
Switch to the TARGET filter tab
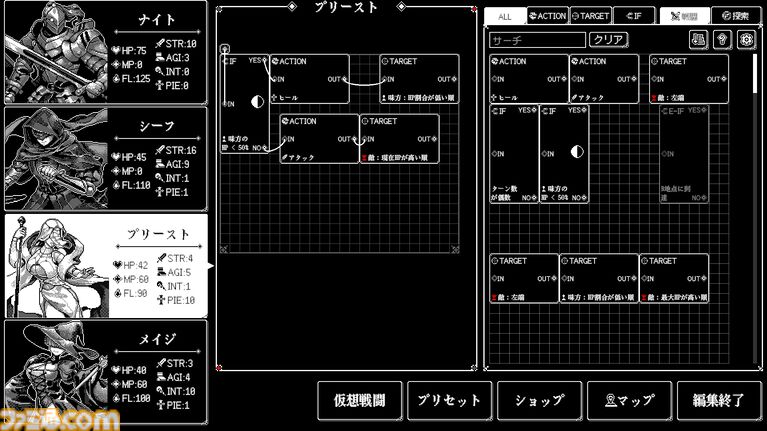coord(590,16)
